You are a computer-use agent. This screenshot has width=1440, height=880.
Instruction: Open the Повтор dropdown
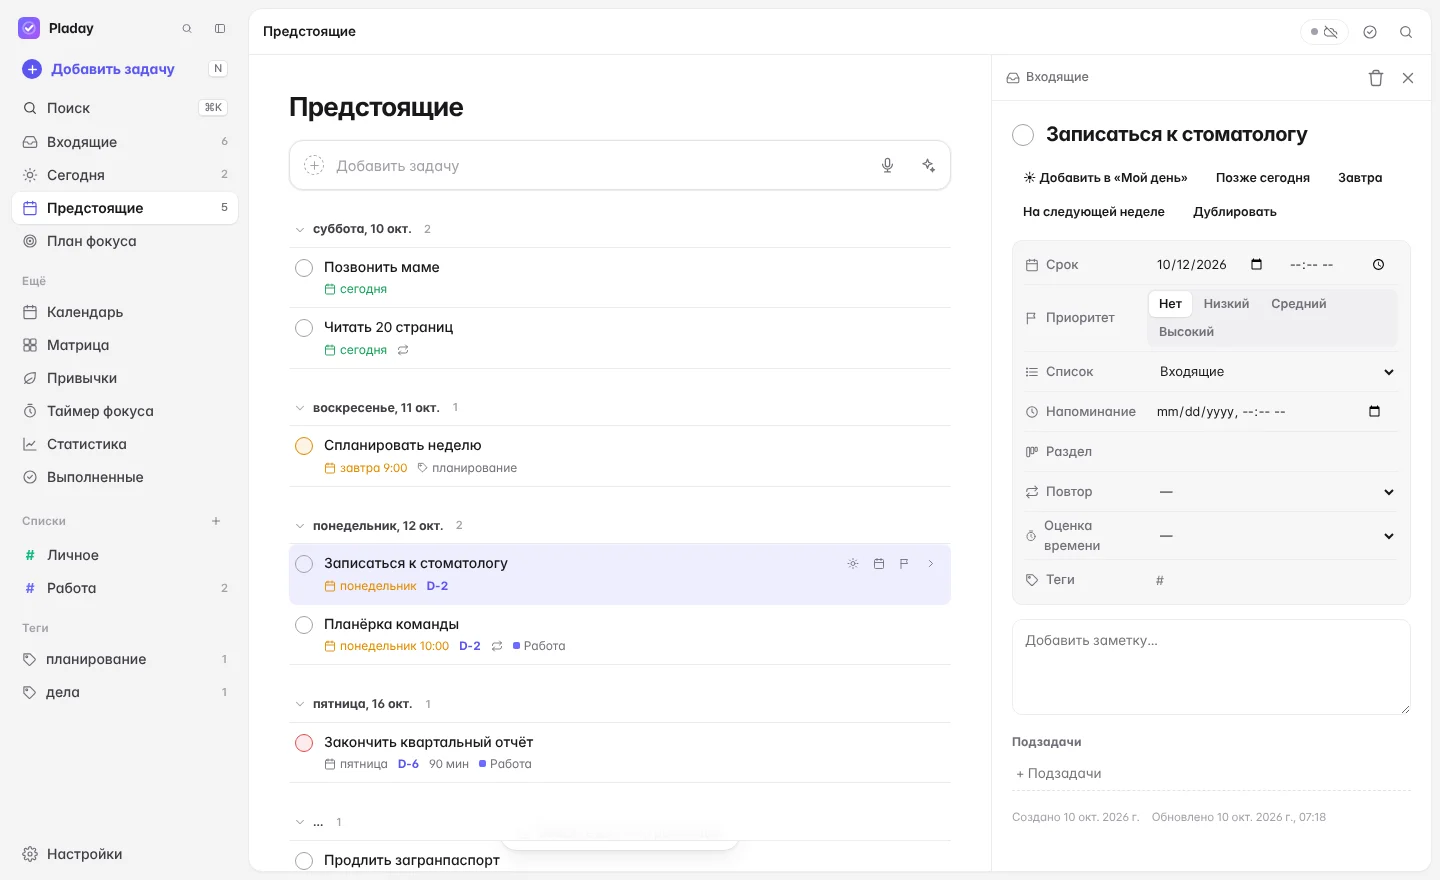point(1276,492)
